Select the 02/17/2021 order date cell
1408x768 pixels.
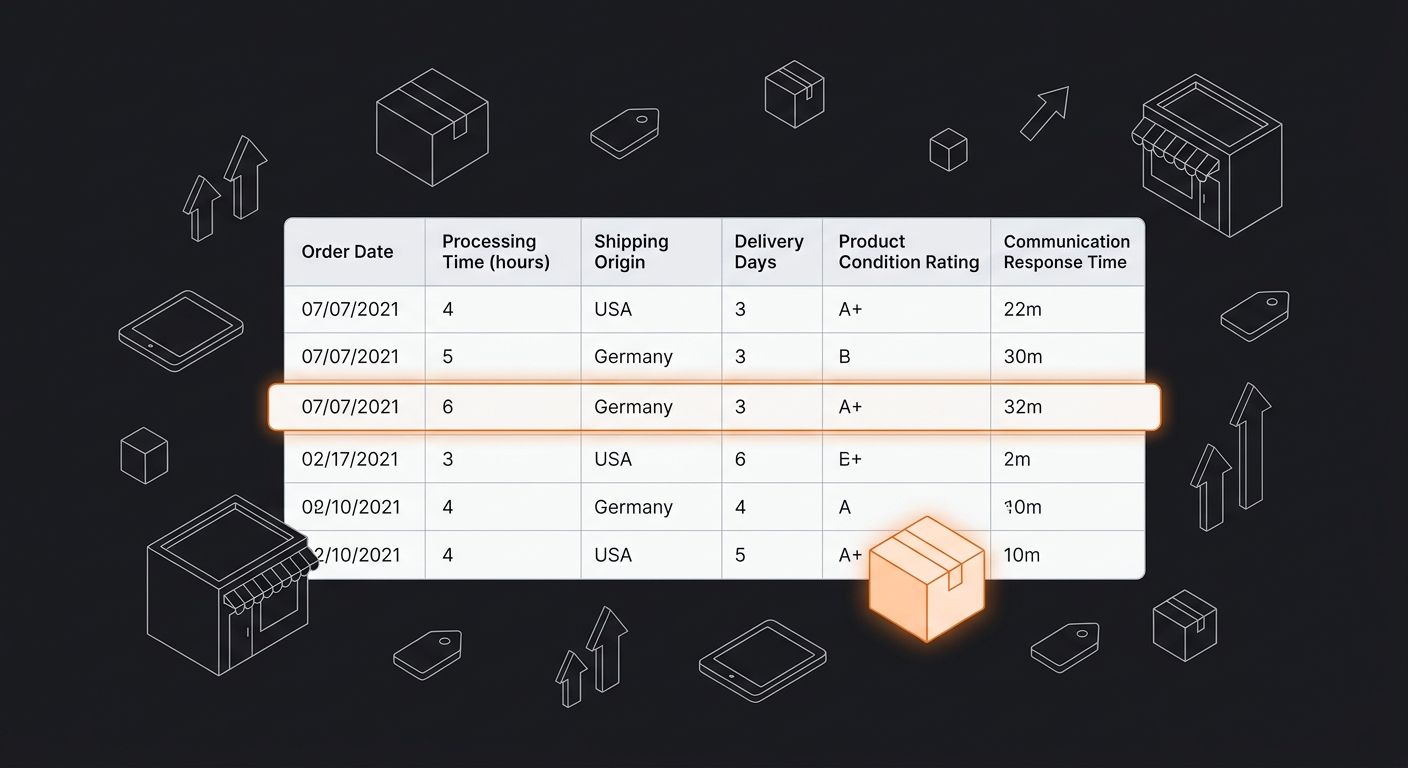click(350, 459)
